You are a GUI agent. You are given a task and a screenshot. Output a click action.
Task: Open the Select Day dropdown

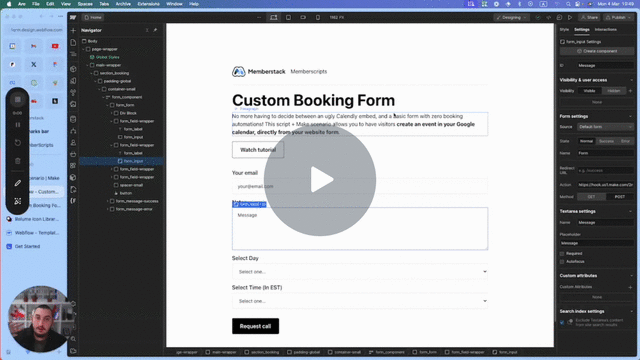click(360, 272)
